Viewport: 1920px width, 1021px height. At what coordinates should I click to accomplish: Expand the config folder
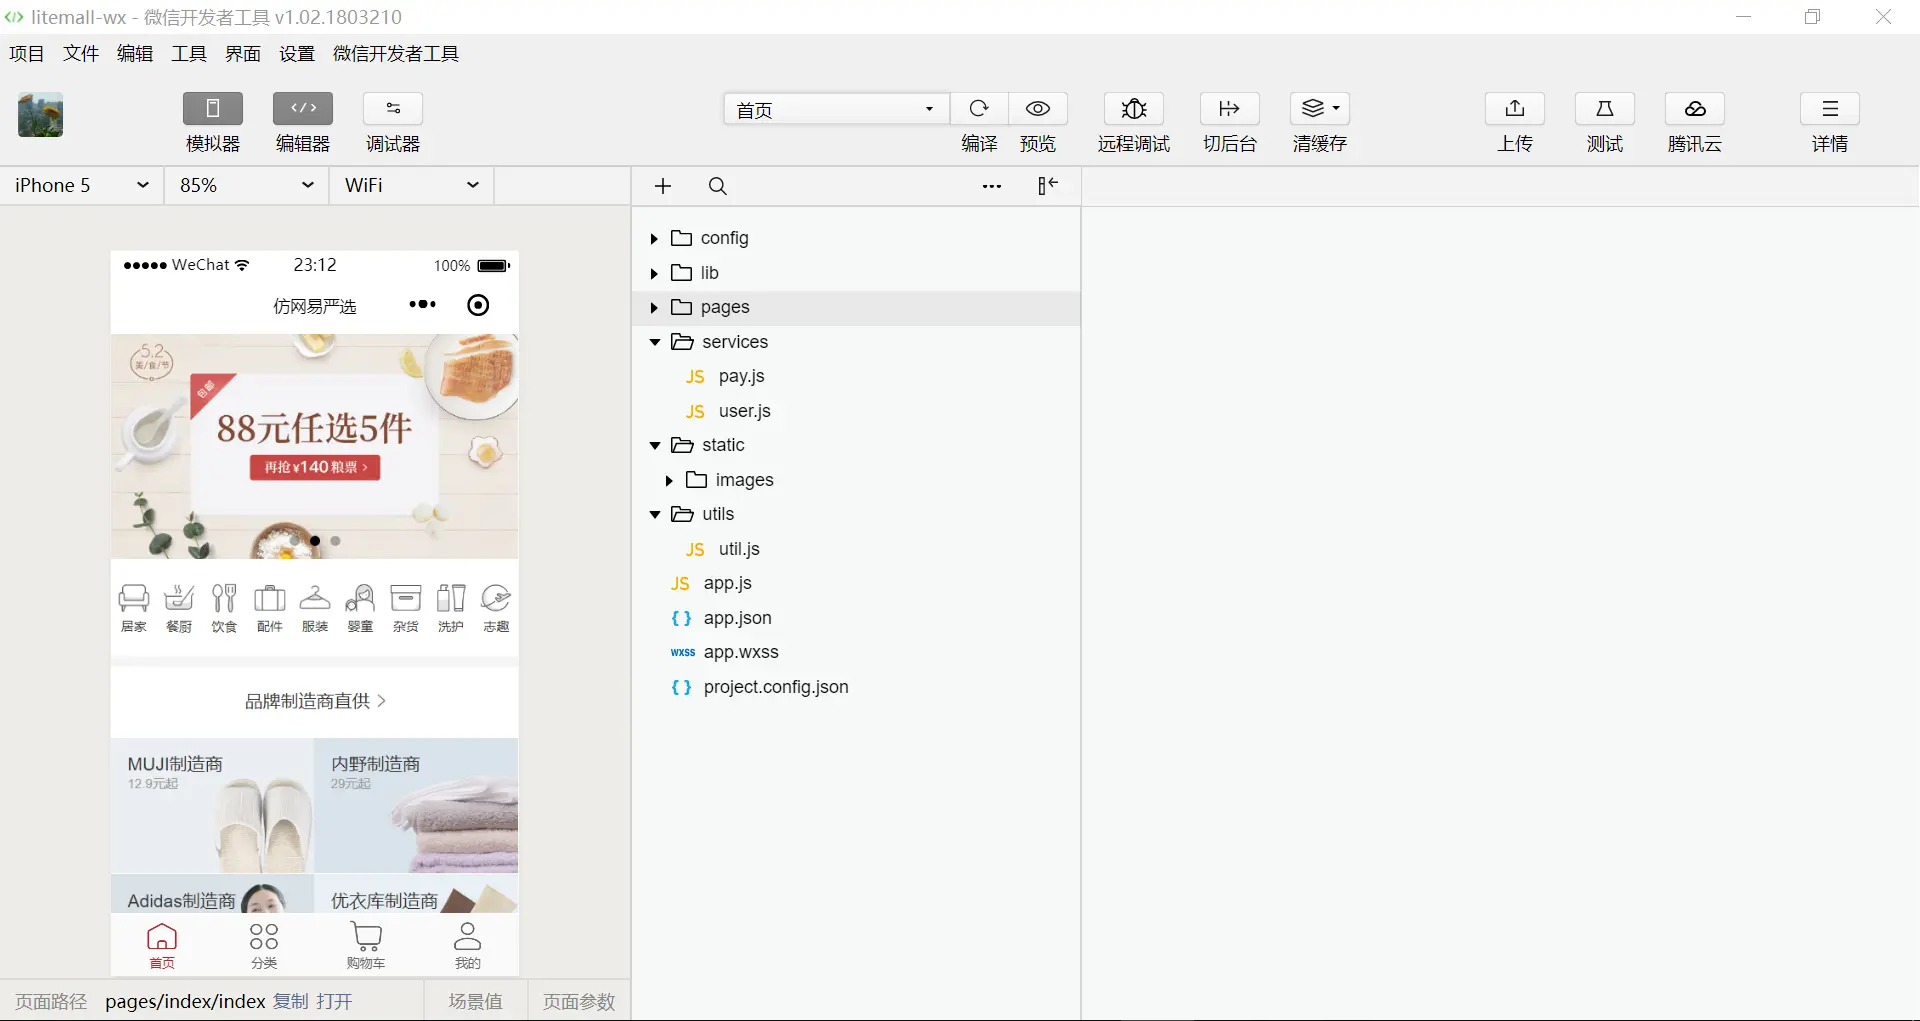pyautogui.click(x=857, y=238)
